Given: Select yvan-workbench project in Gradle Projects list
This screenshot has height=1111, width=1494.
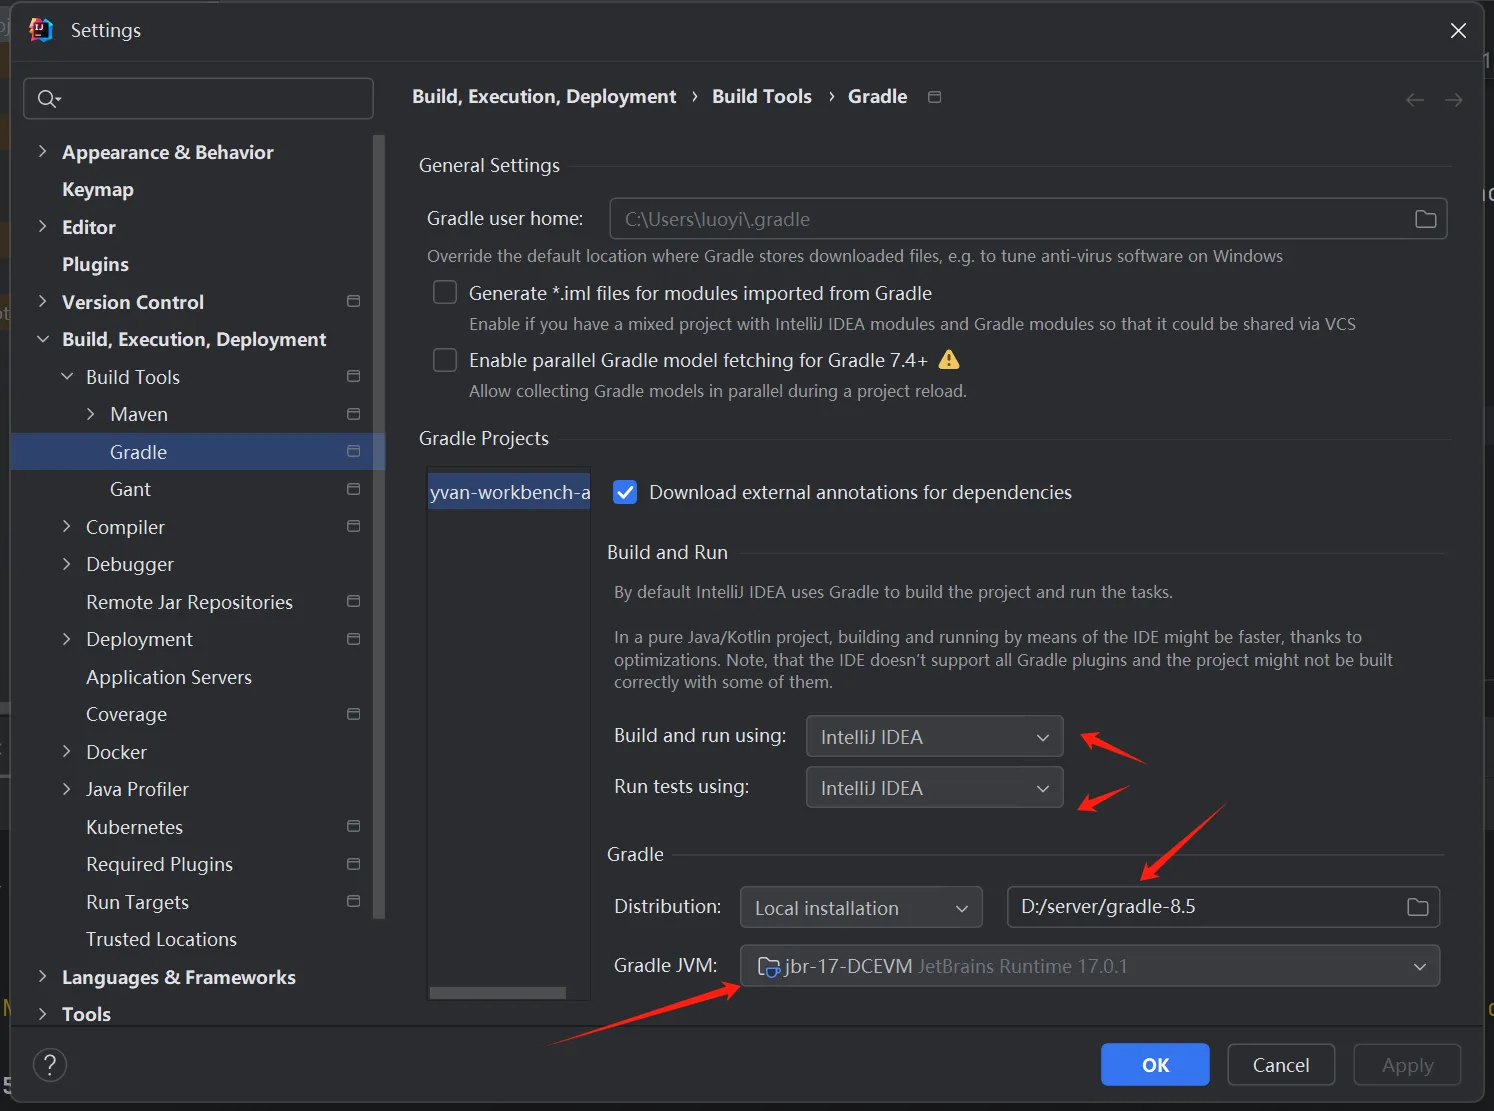Looking at the screenshot, I should coord(509,492).
